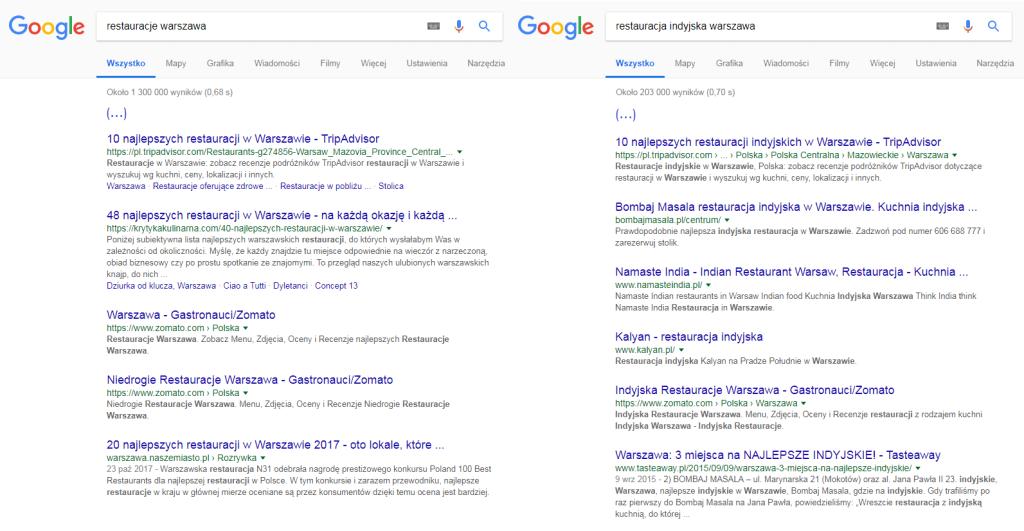
Task: Open 'Namaste India - Indian Restaurant Warsaw' result
Action: tap(792, 272)
